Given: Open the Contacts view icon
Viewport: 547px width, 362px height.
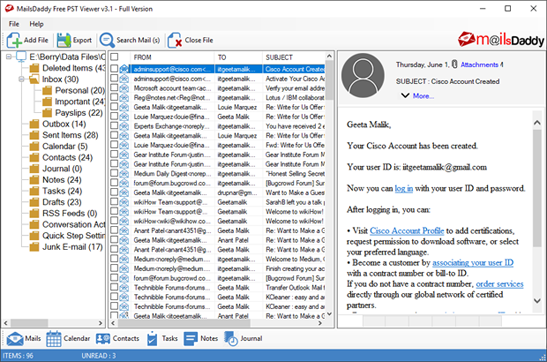Looking at the screenshot, I should tap(103, 338).
